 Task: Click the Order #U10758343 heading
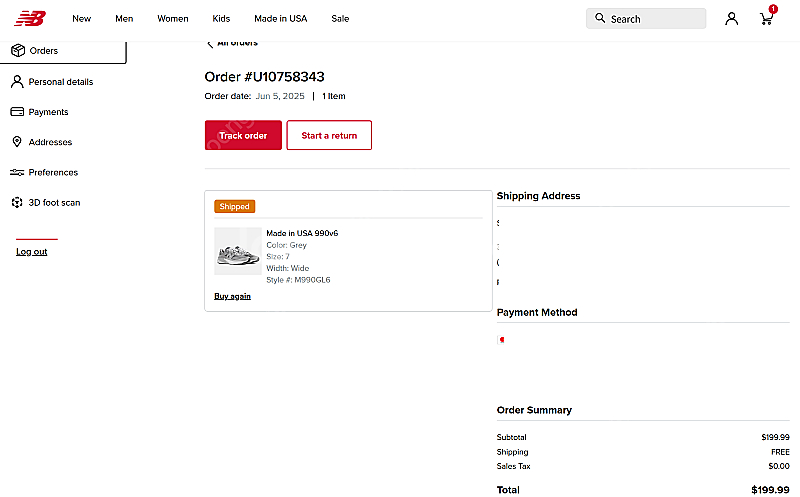click(264, 77)
